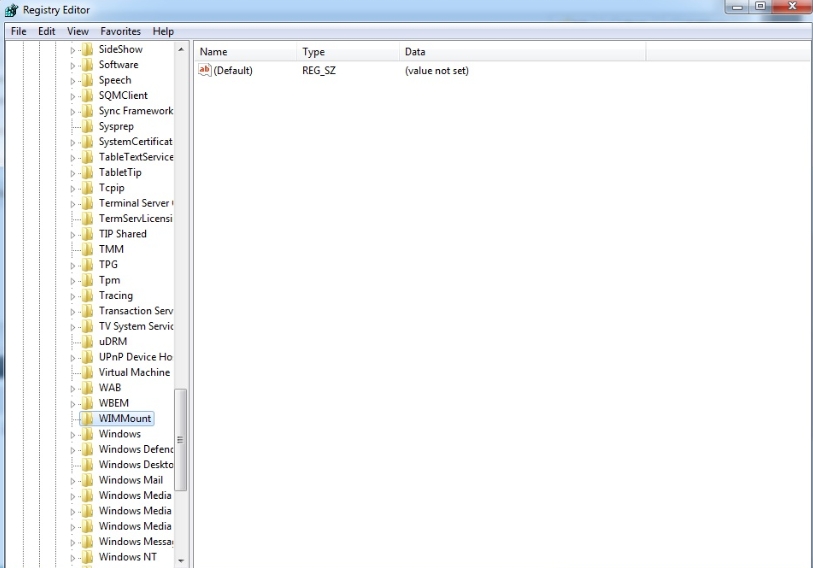Expand the Software key
Image resolution: width=813 pixels, height=568 pixels.
tap(73, 66)
